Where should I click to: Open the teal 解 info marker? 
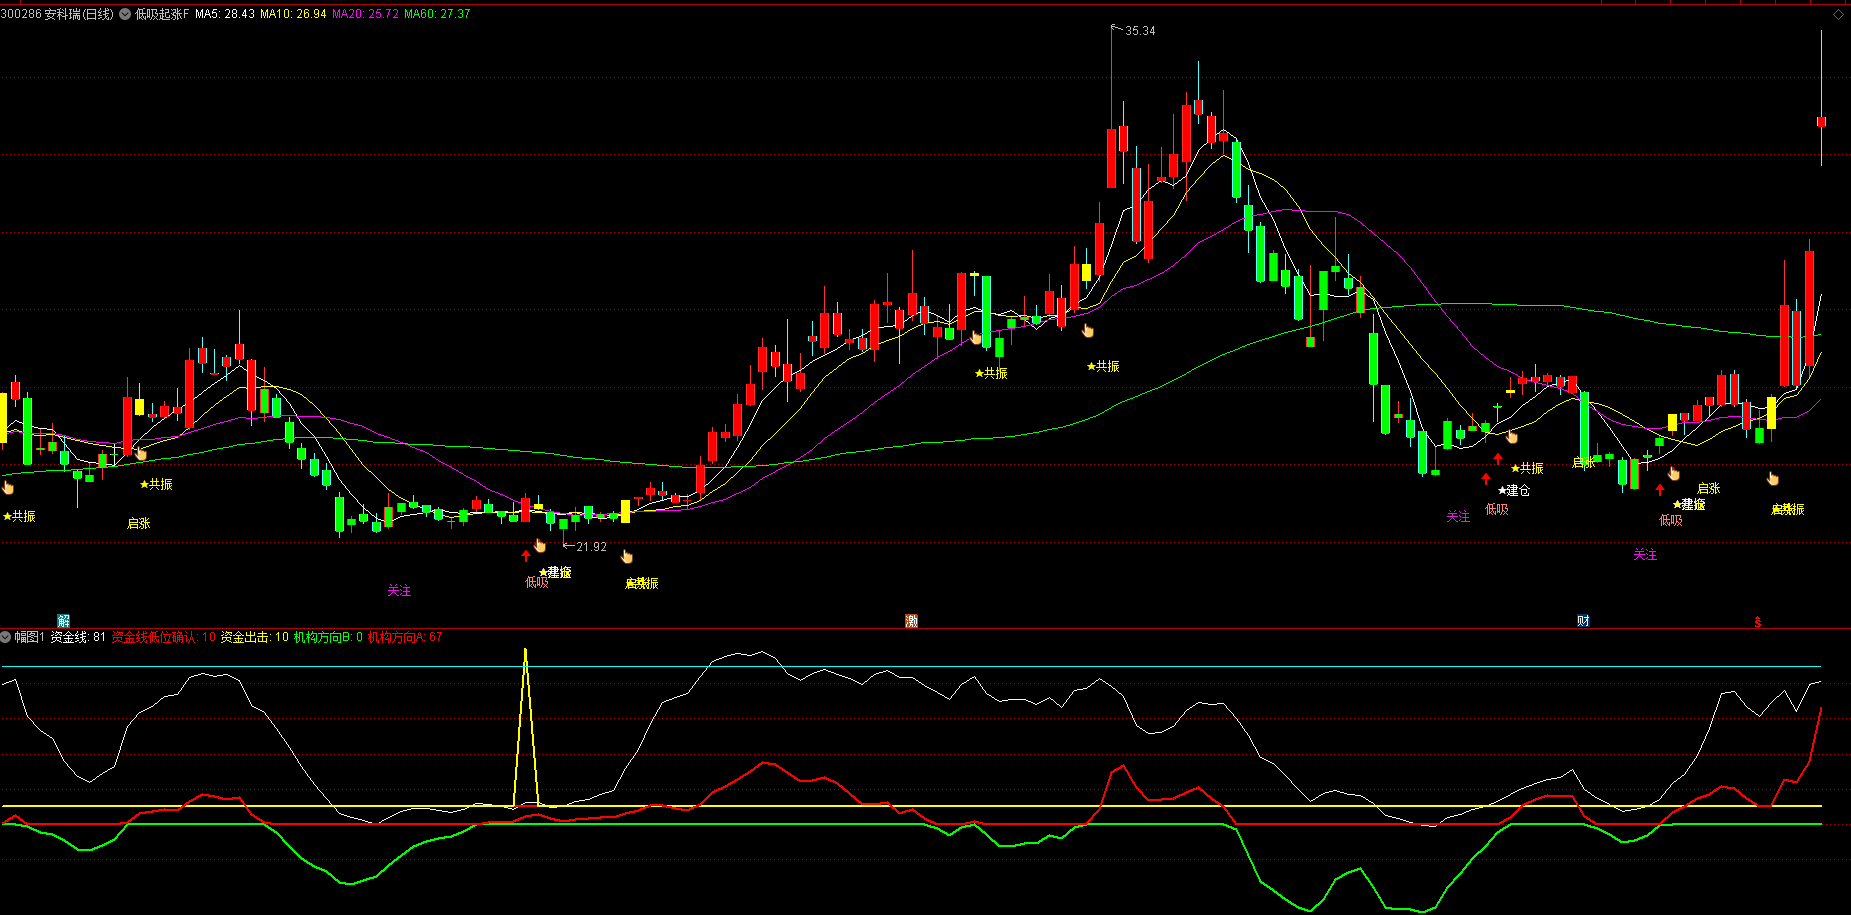(64, 621)
